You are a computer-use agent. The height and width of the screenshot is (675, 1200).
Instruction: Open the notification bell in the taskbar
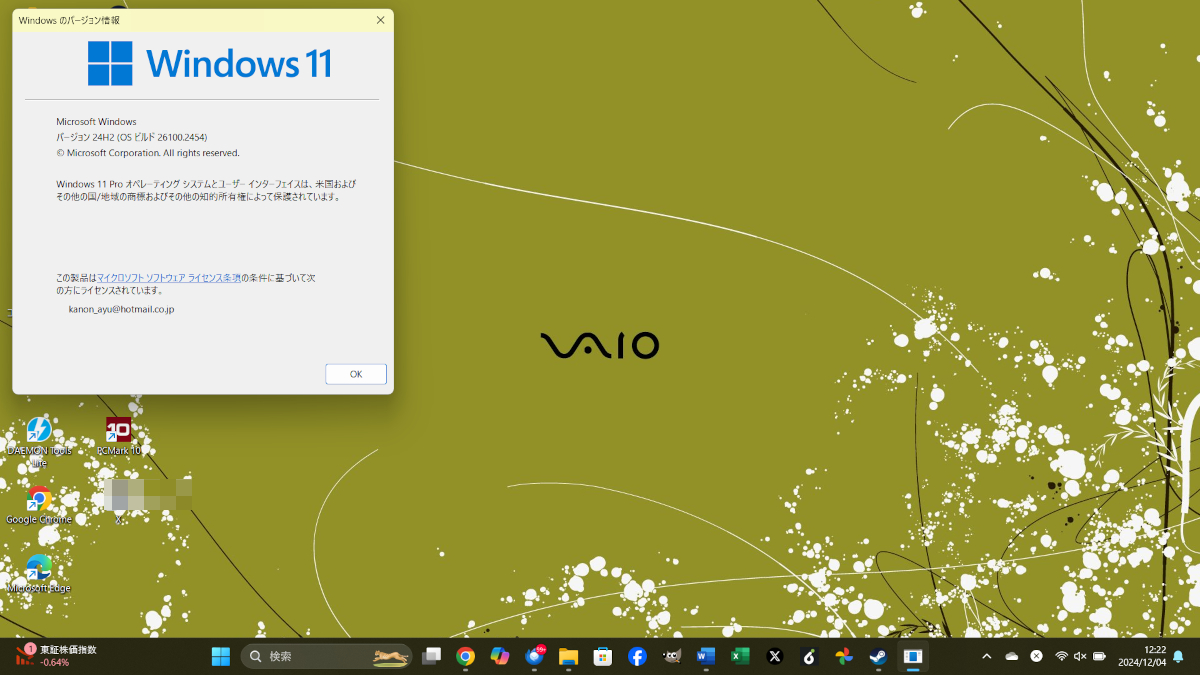(1178, 657)
